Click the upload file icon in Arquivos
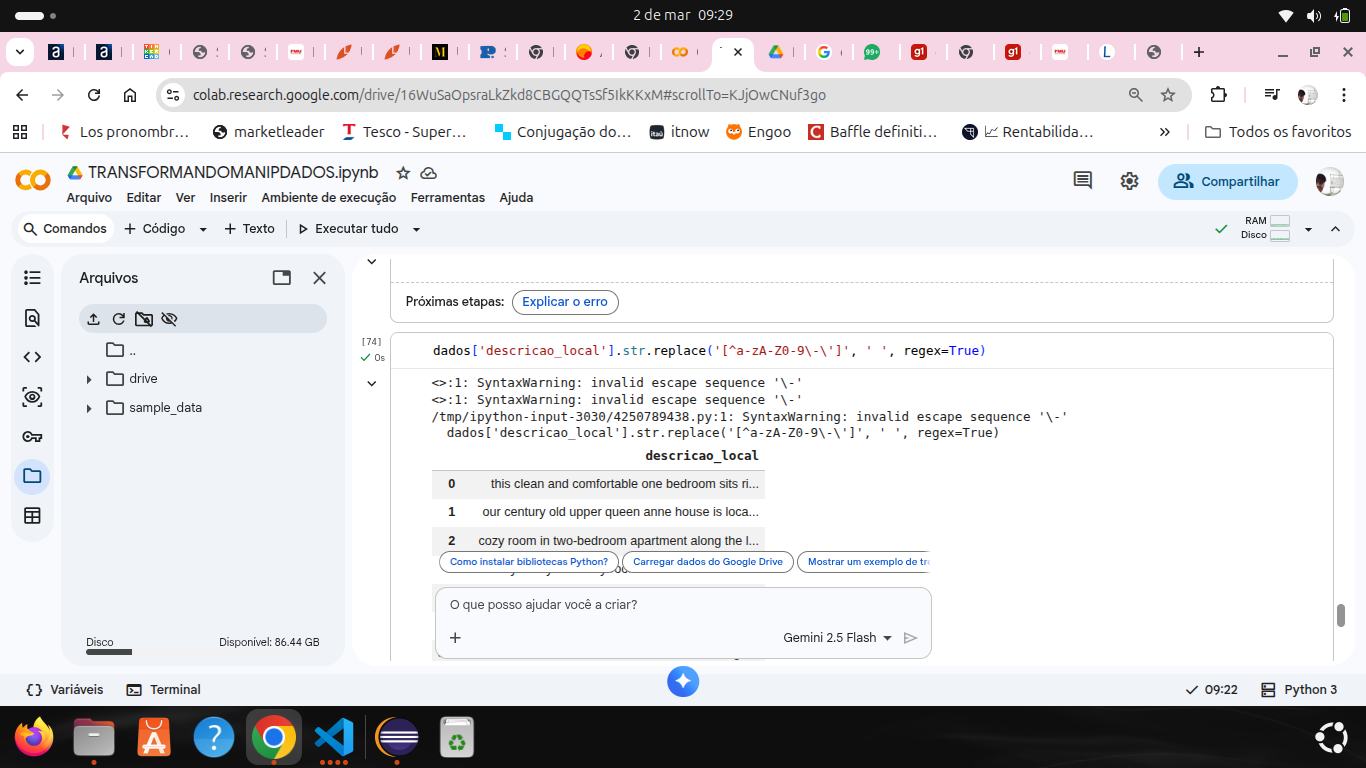This screenshot has width=1366, height=768. (93, 319)
